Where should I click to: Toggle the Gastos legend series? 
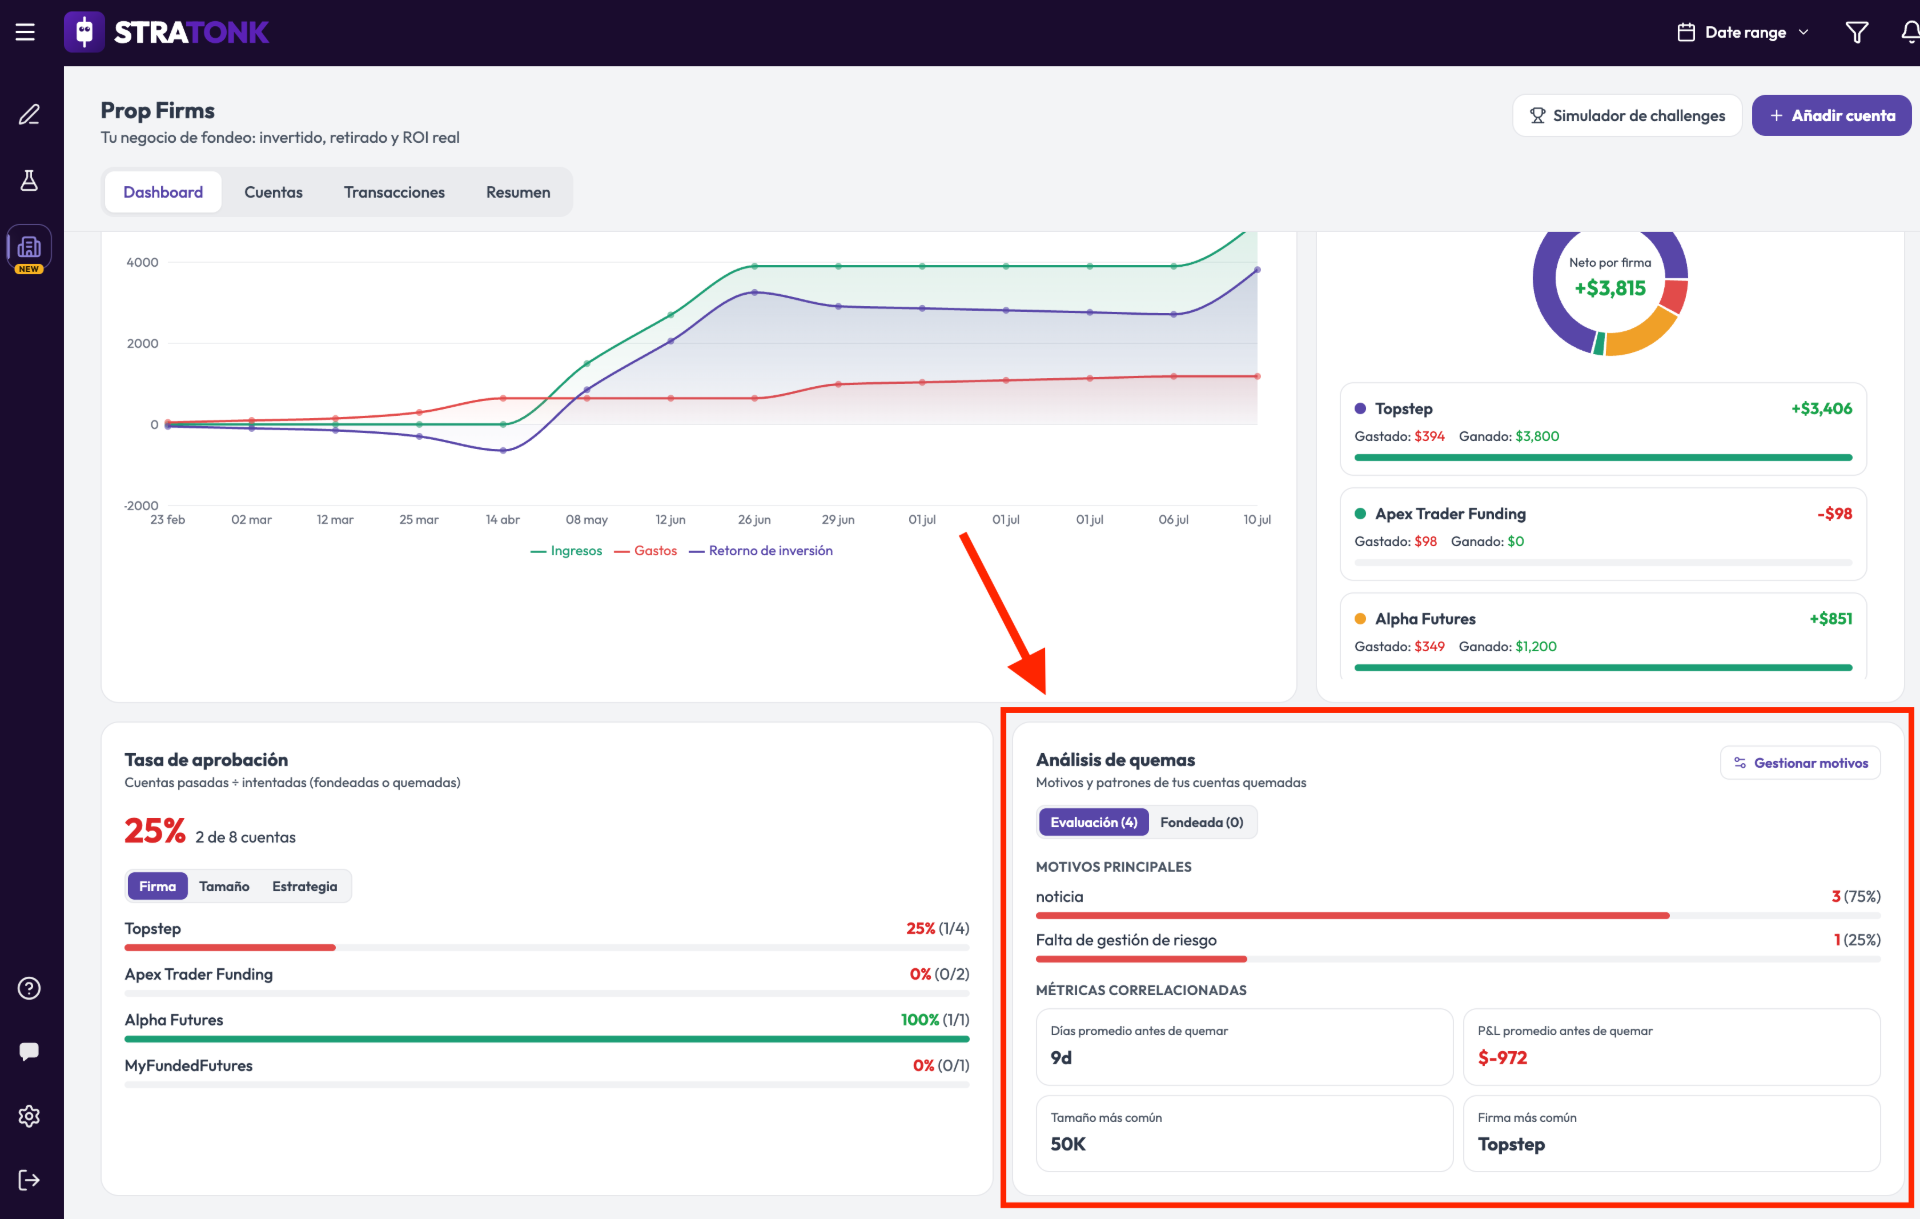[x=645, y=551]
